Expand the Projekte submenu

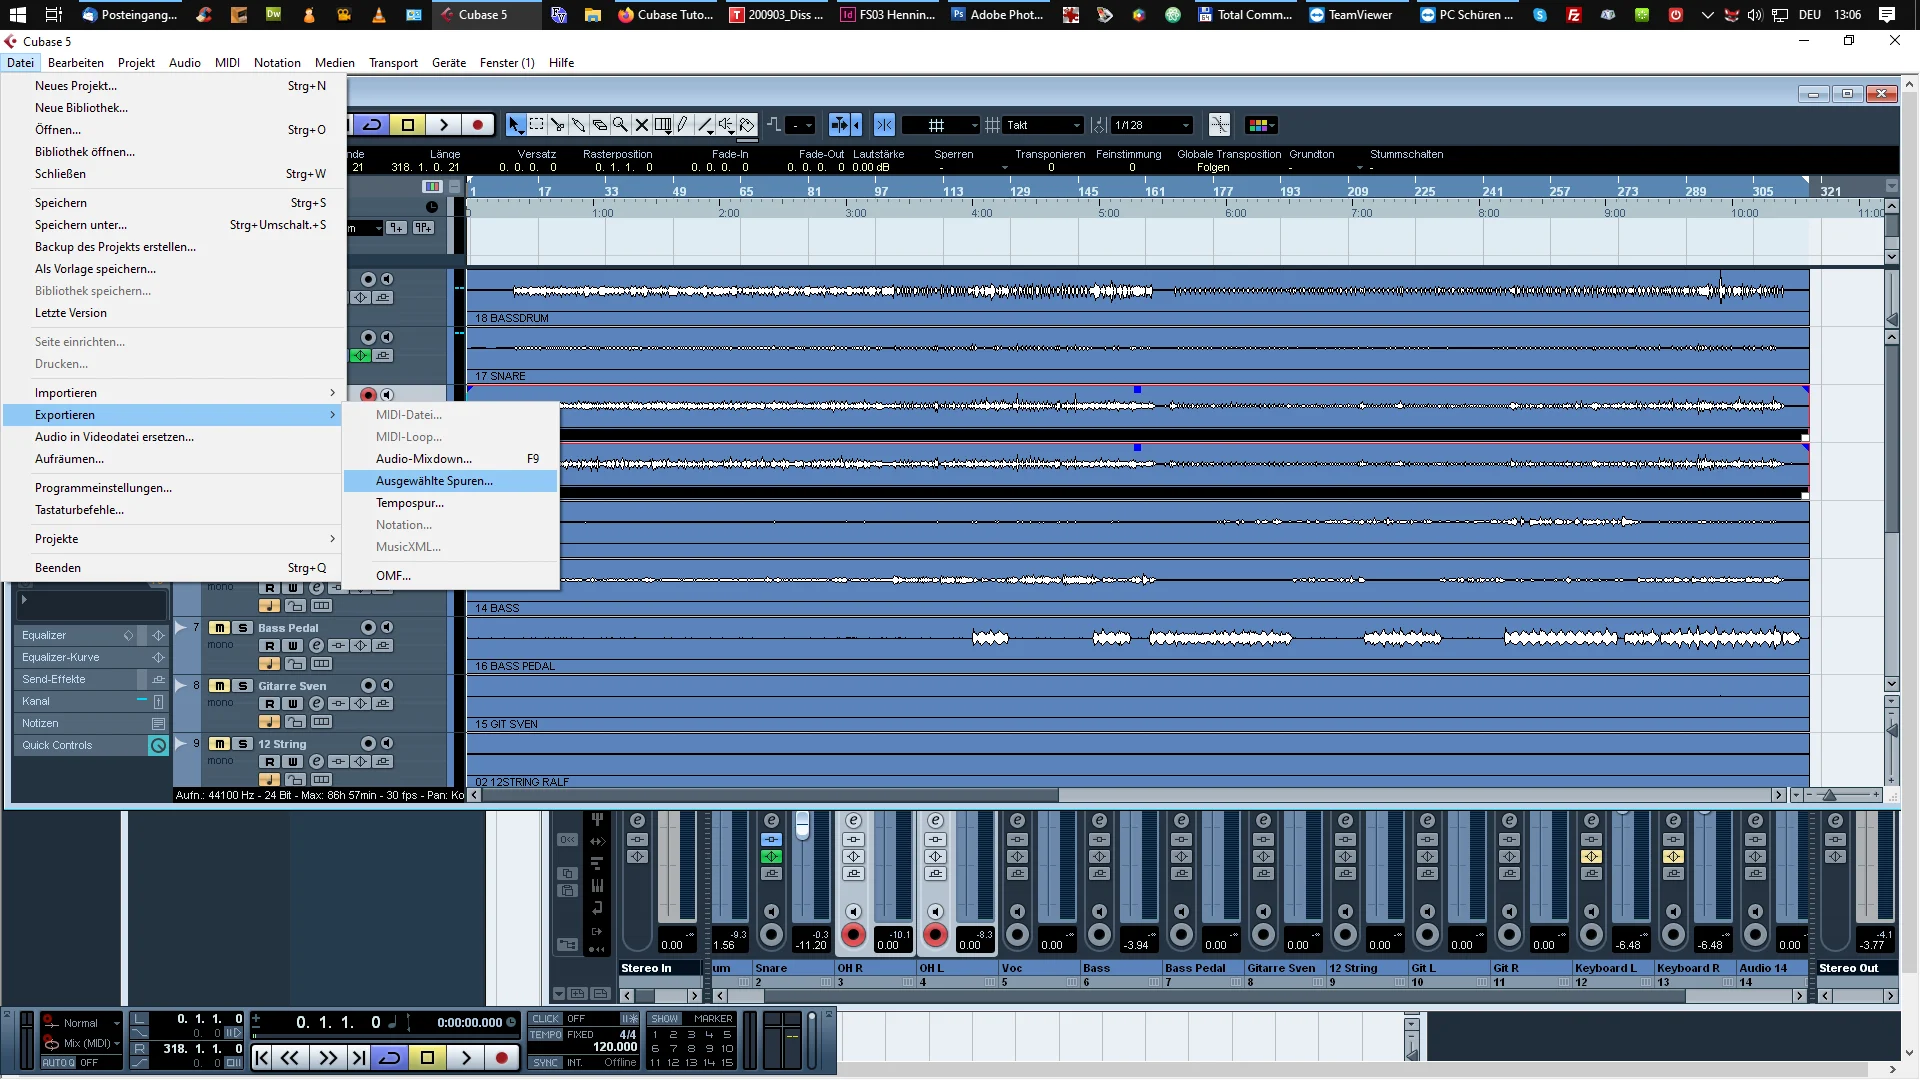[x=174, y=539]
